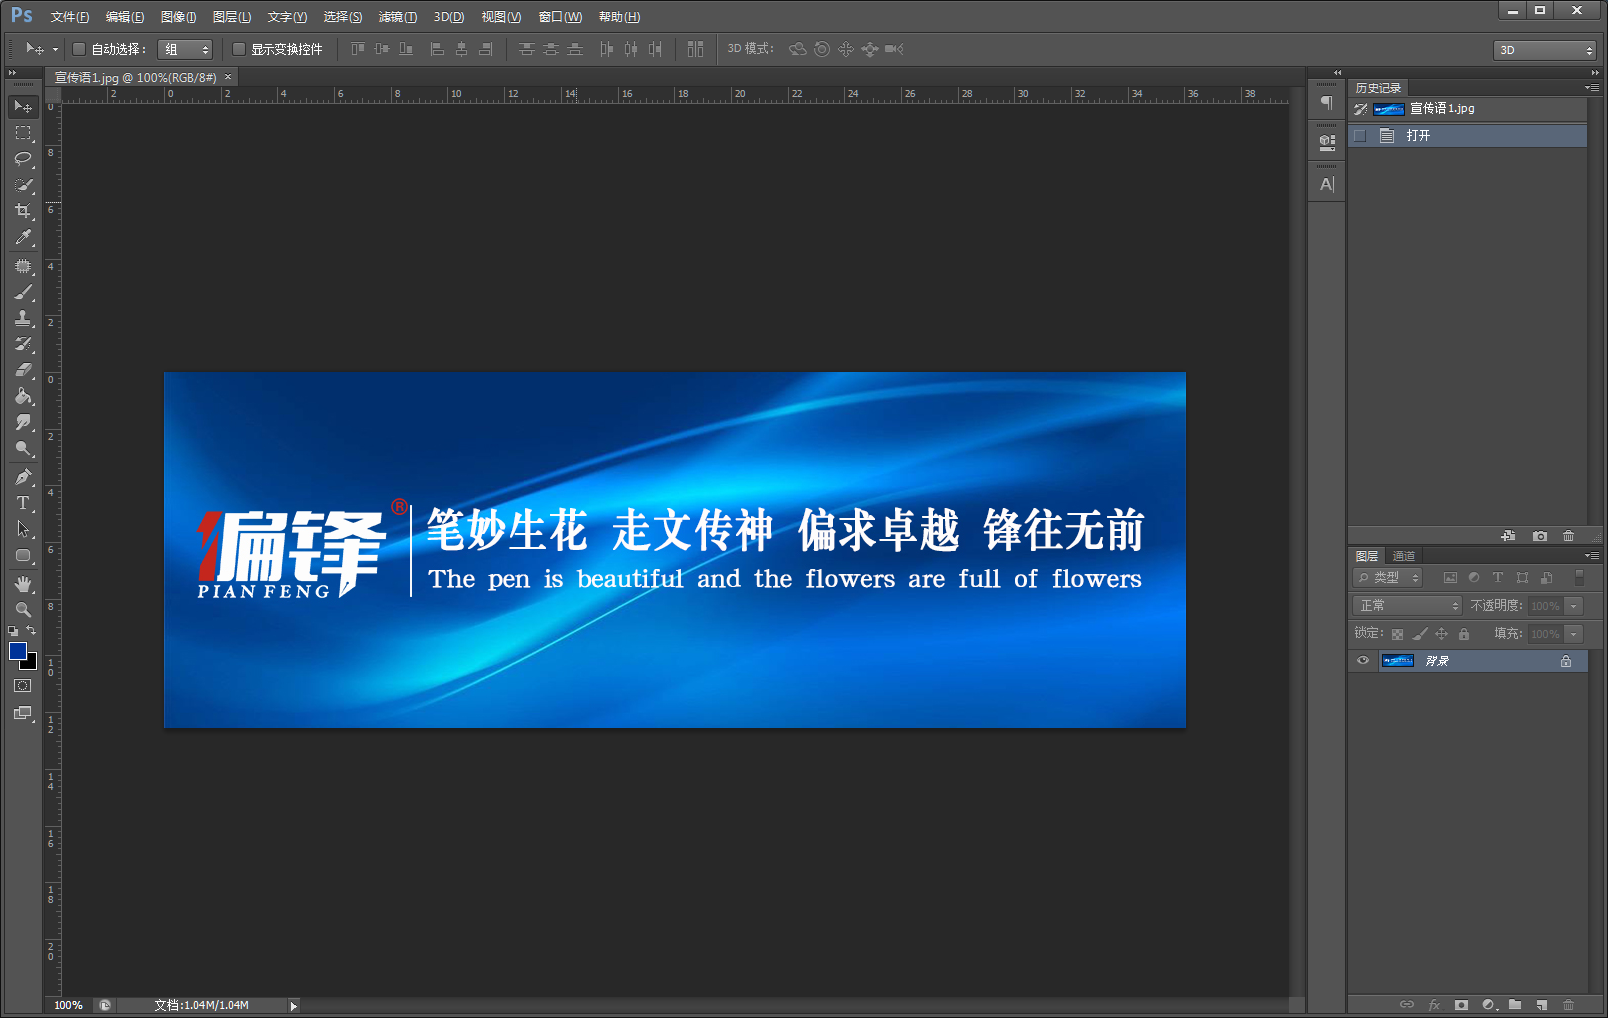Screen dimensions: 1608x1018
Task: Select the 宣传语1.jpg document tab
Action: pyautogui.click(x=136, y=77)
